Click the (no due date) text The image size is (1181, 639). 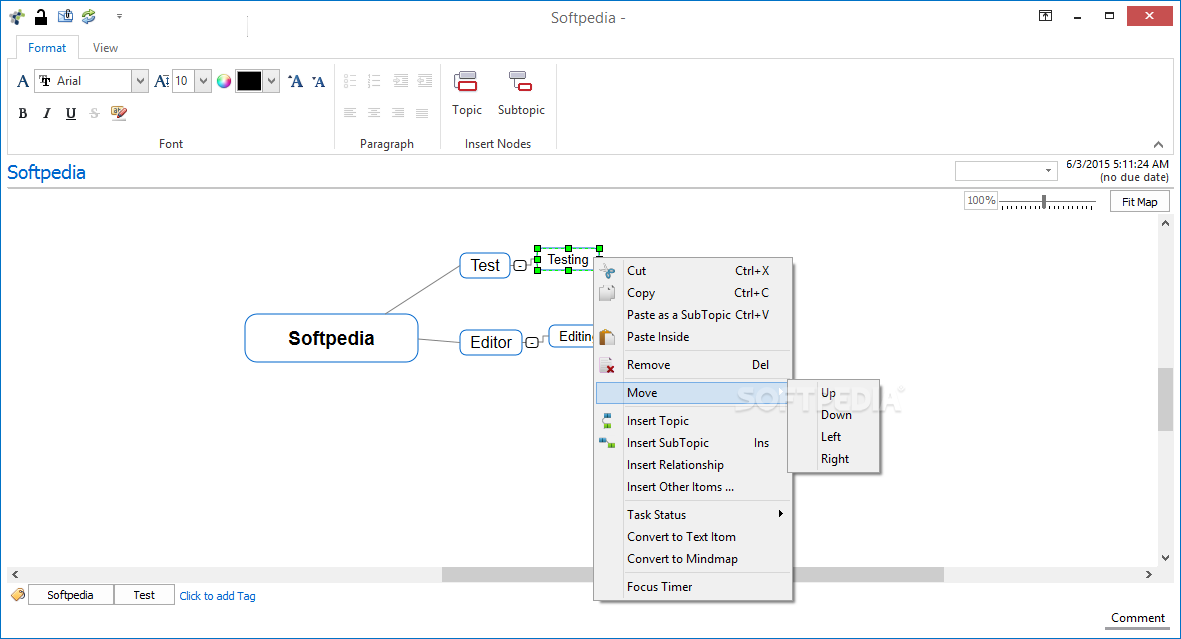tap(1134, 178)
